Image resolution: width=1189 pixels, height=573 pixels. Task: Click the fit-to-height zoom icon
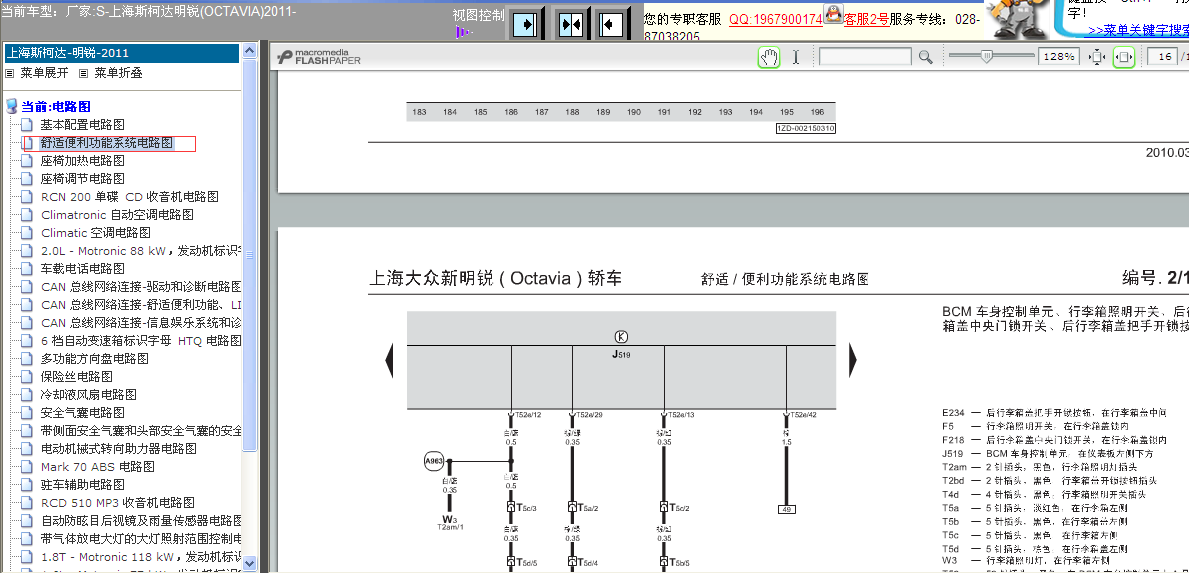click(1097, 57)
